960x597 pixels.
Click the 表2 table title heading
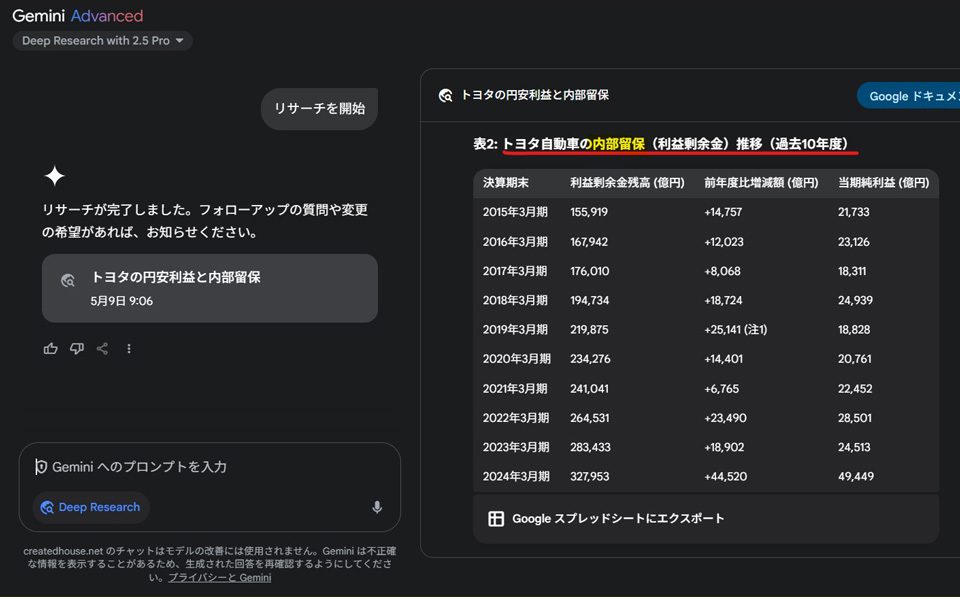coord(666,144)
